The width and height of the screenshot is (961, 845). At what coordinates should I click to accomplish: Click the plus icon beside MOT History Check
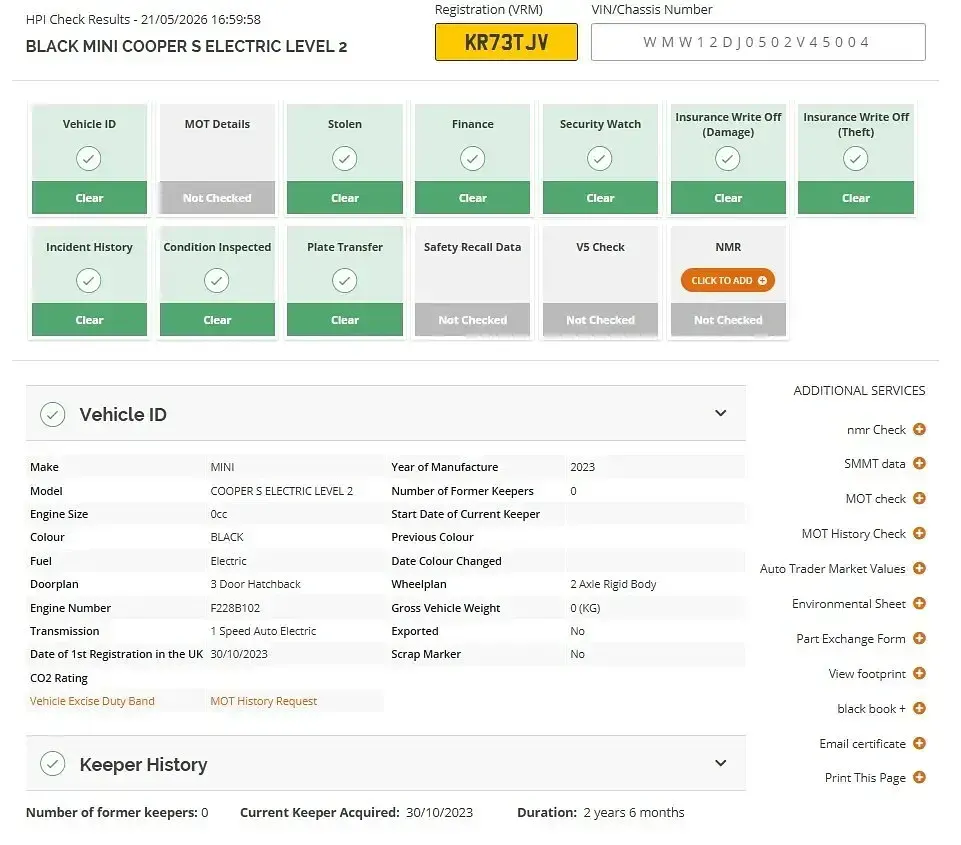(x=919, y=533)
